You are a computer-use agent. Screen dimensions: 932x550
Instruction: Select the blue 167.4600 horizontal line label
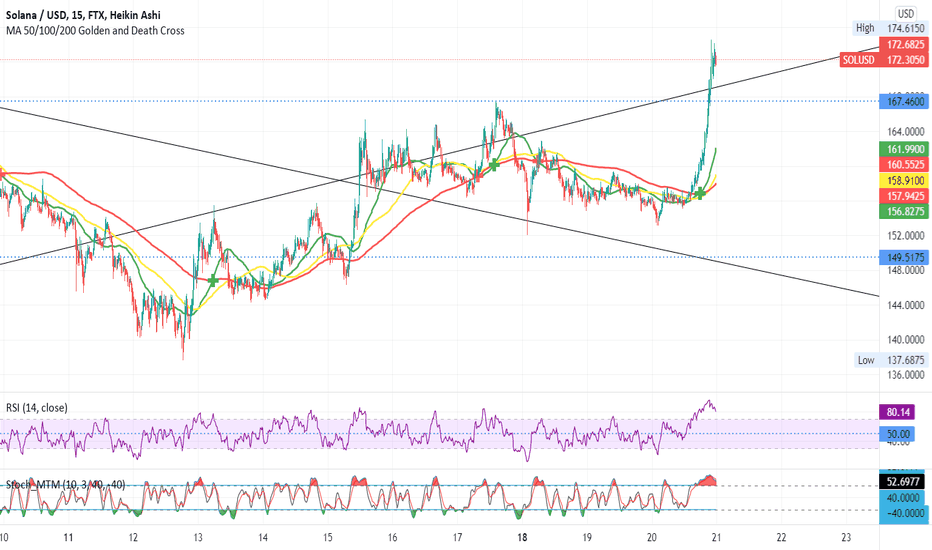[904, 102]
